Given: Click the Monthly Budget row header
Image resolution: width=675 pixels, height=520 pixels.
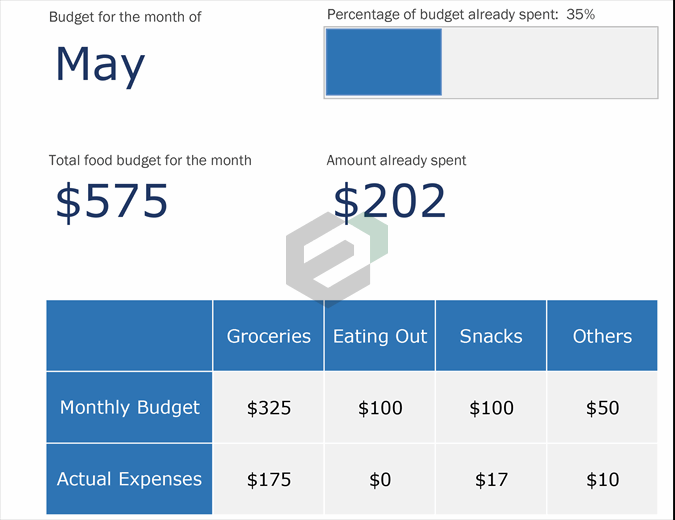Looking at the screenshot, I should point(129,407).
